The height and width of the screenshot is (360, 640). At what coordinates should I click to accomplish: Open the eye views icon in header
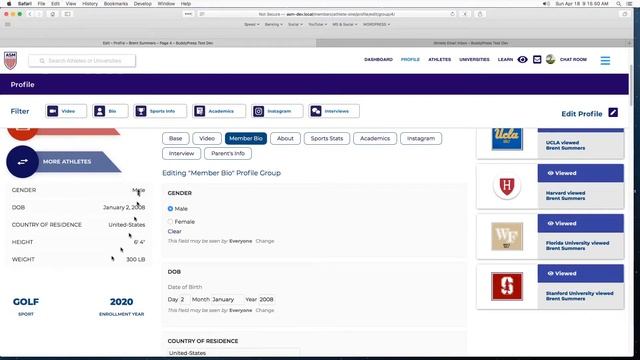(x=522, y=60)
